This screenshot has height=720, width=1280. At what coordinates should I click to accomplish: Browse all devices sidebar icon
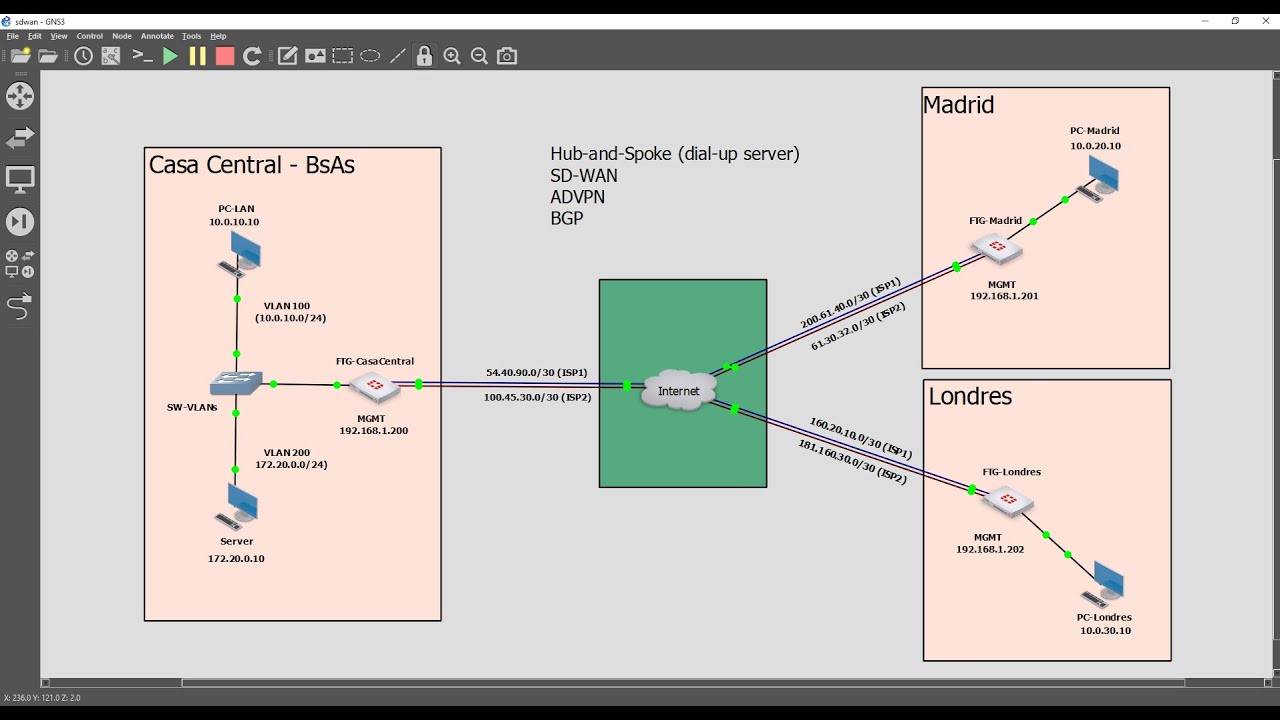pyautogui.click(x=20, y=264)
